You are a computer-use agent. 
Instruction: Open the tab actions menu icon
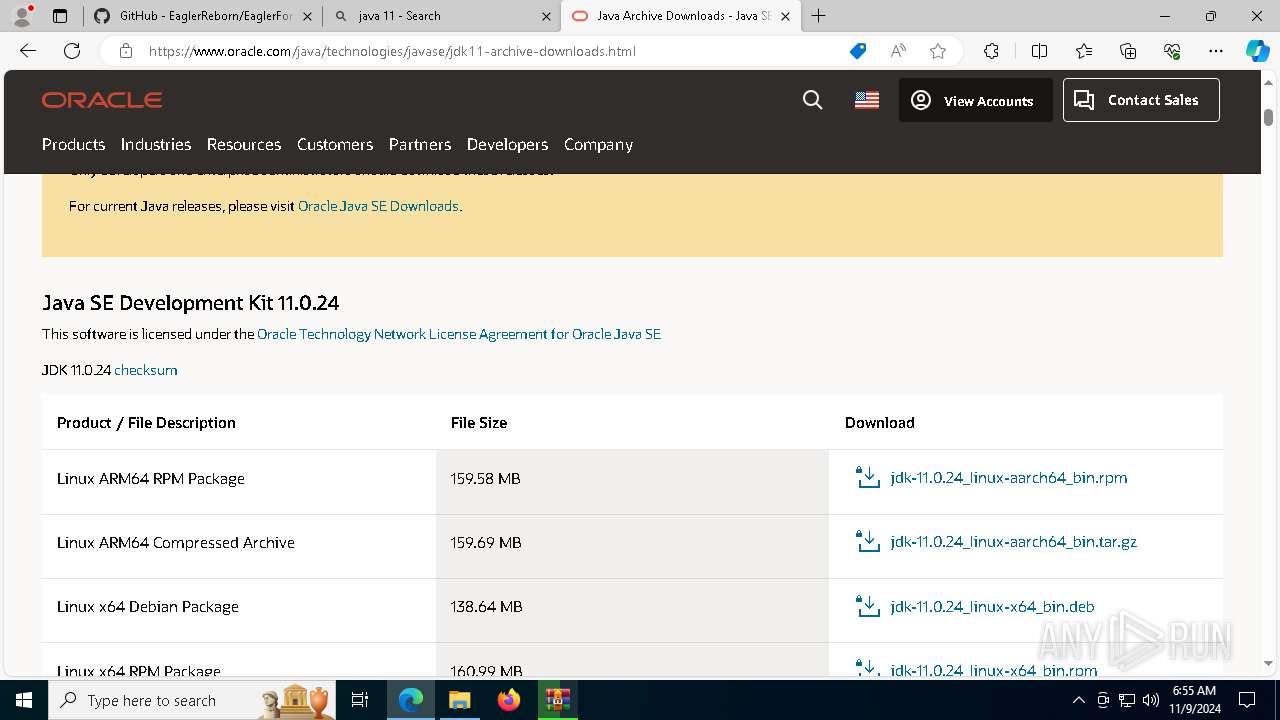coord(60,16)
